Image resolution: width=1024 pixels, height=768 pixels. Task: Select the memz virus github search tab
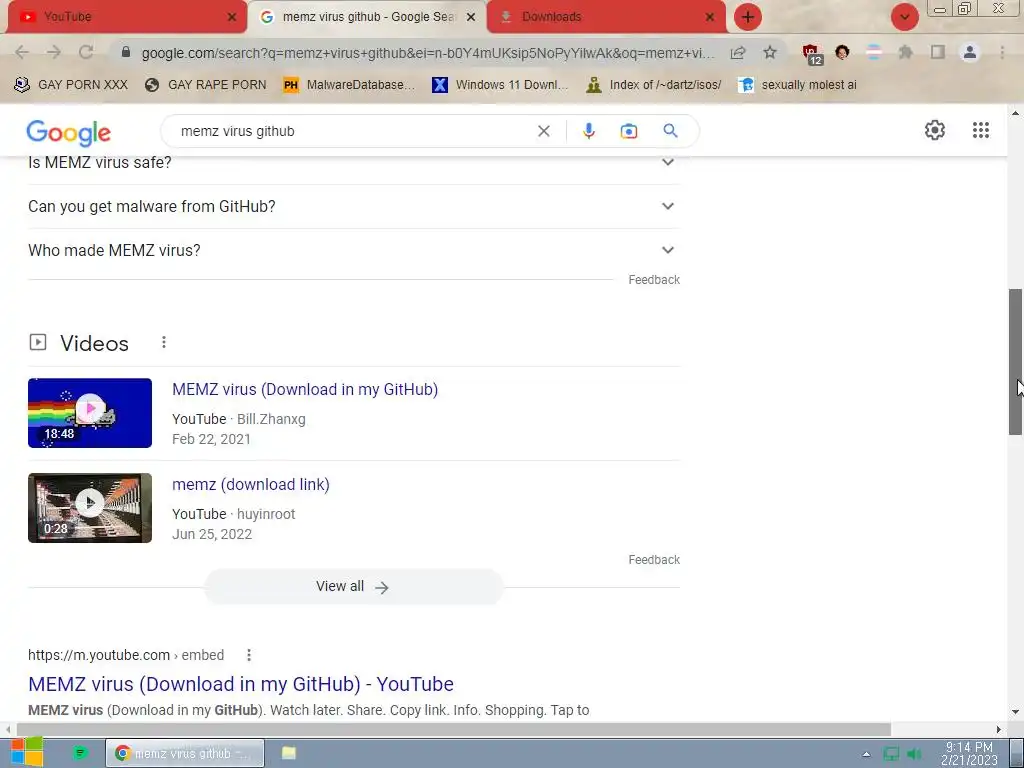(x=367, y=17)
